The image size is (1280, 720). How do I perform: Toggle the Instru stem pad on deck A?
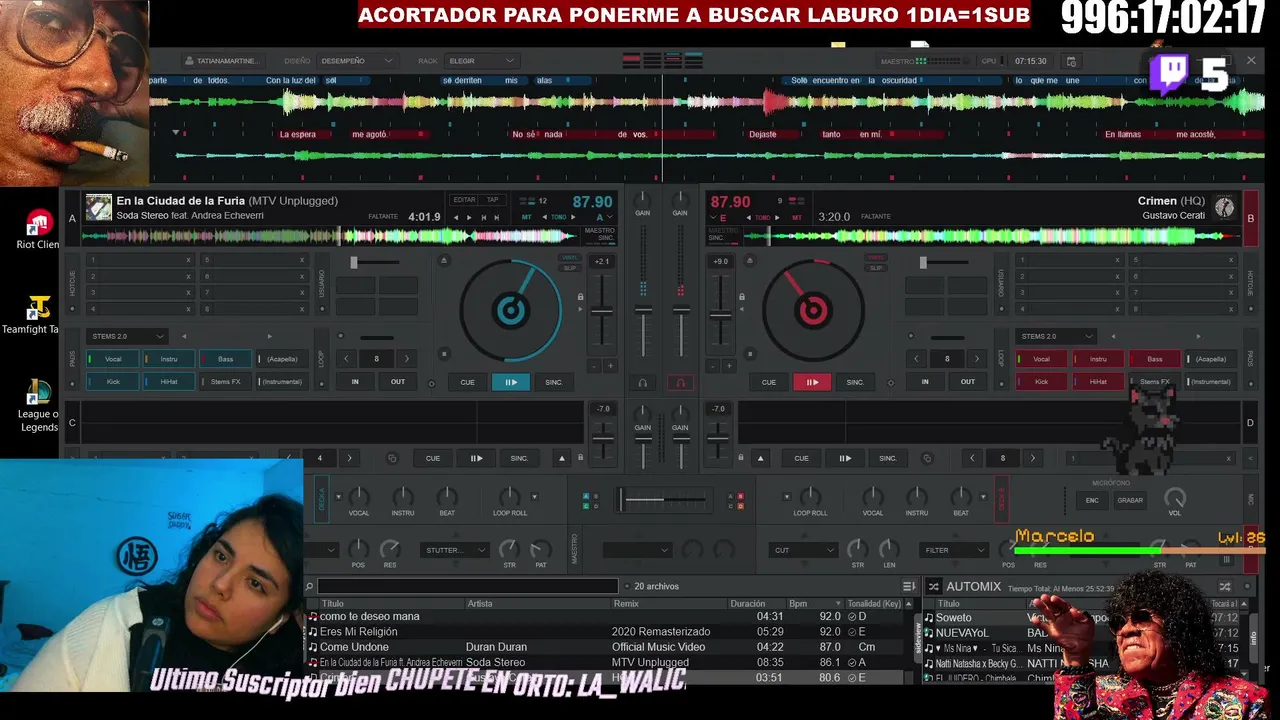169,359
